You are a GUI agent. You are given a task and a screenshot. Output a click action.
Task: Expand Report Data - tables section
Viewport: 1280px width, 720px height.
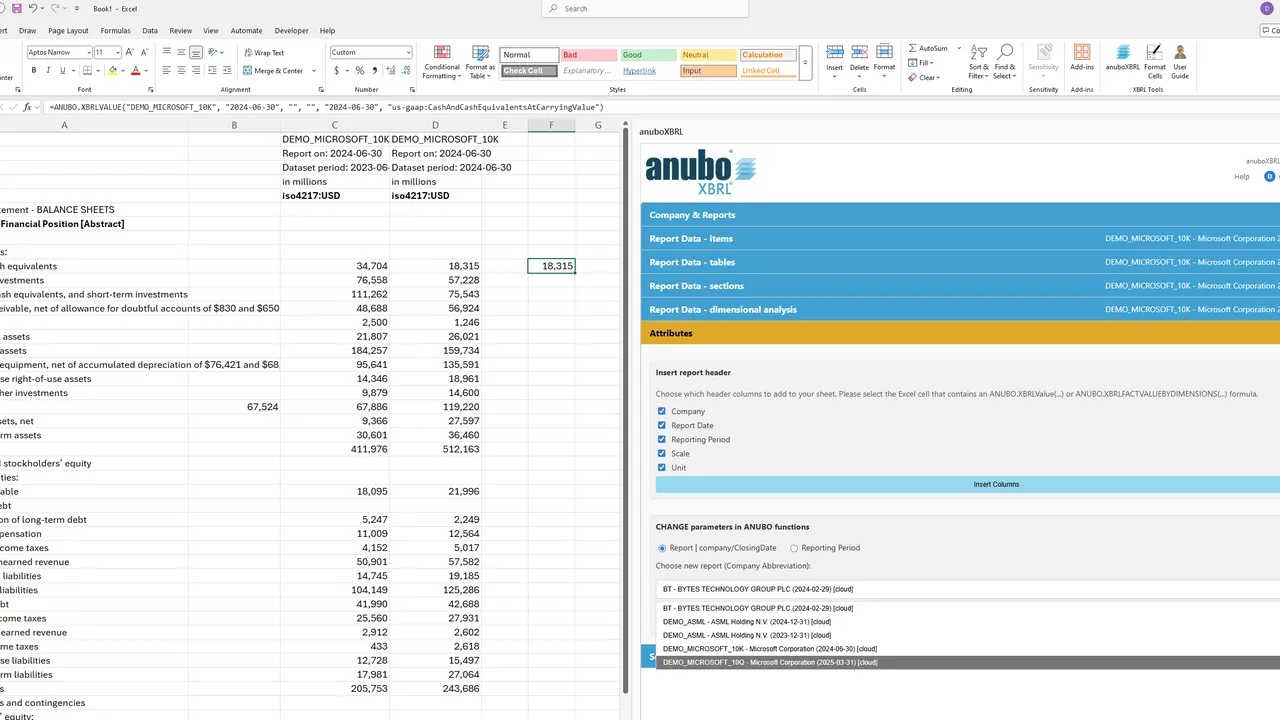pos(960,262)
